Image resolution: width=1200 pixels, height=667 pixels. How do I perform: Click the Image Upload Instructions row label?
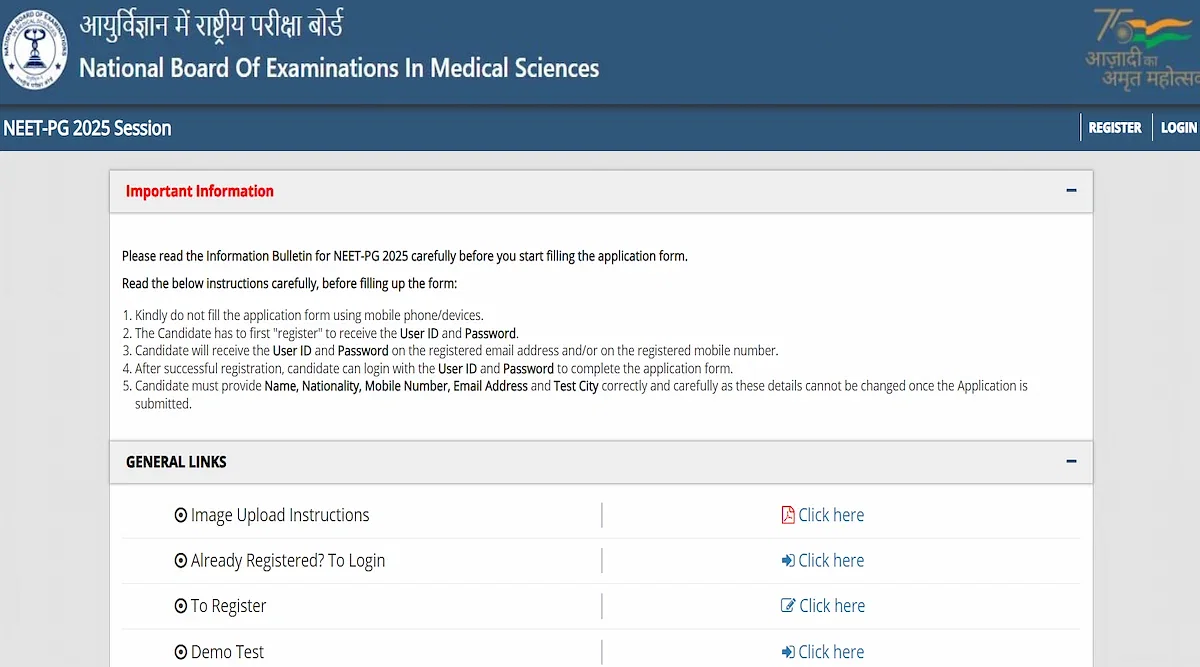tap(280, 515)
